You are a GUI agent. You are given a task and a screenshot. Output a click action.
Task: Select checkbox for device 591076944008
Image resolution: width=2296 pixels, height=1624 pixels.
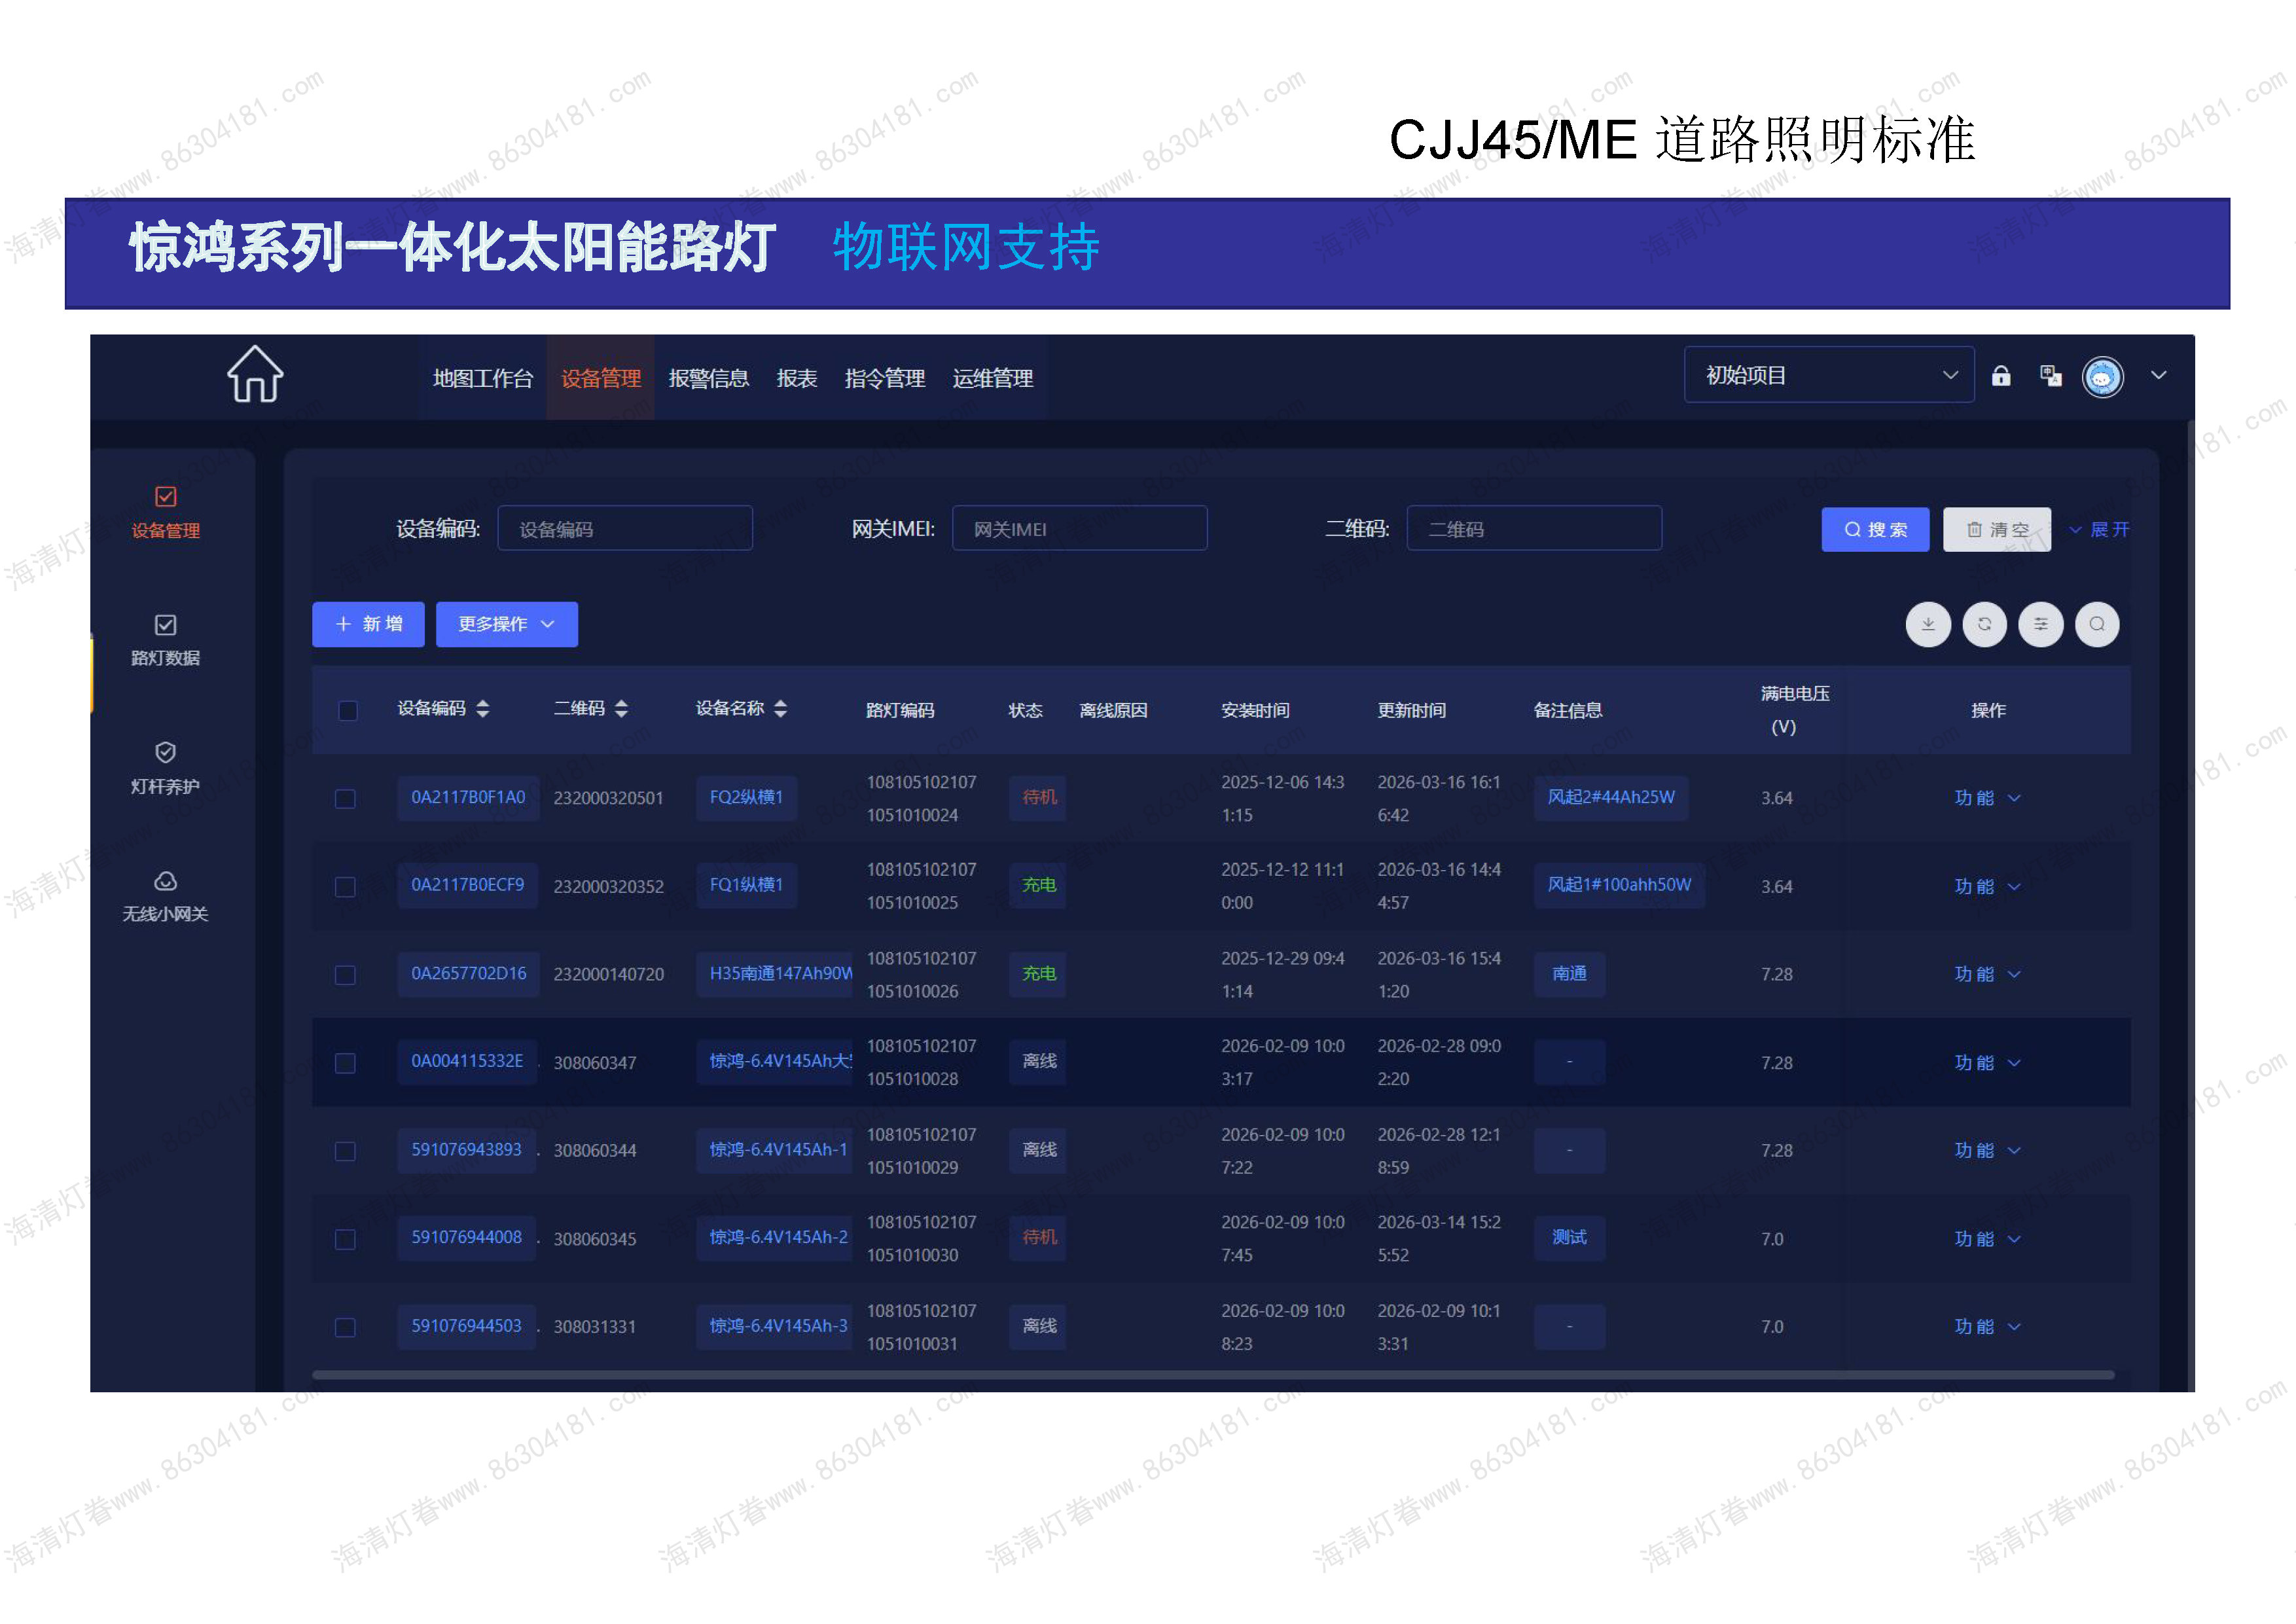tap(345, 1239)
